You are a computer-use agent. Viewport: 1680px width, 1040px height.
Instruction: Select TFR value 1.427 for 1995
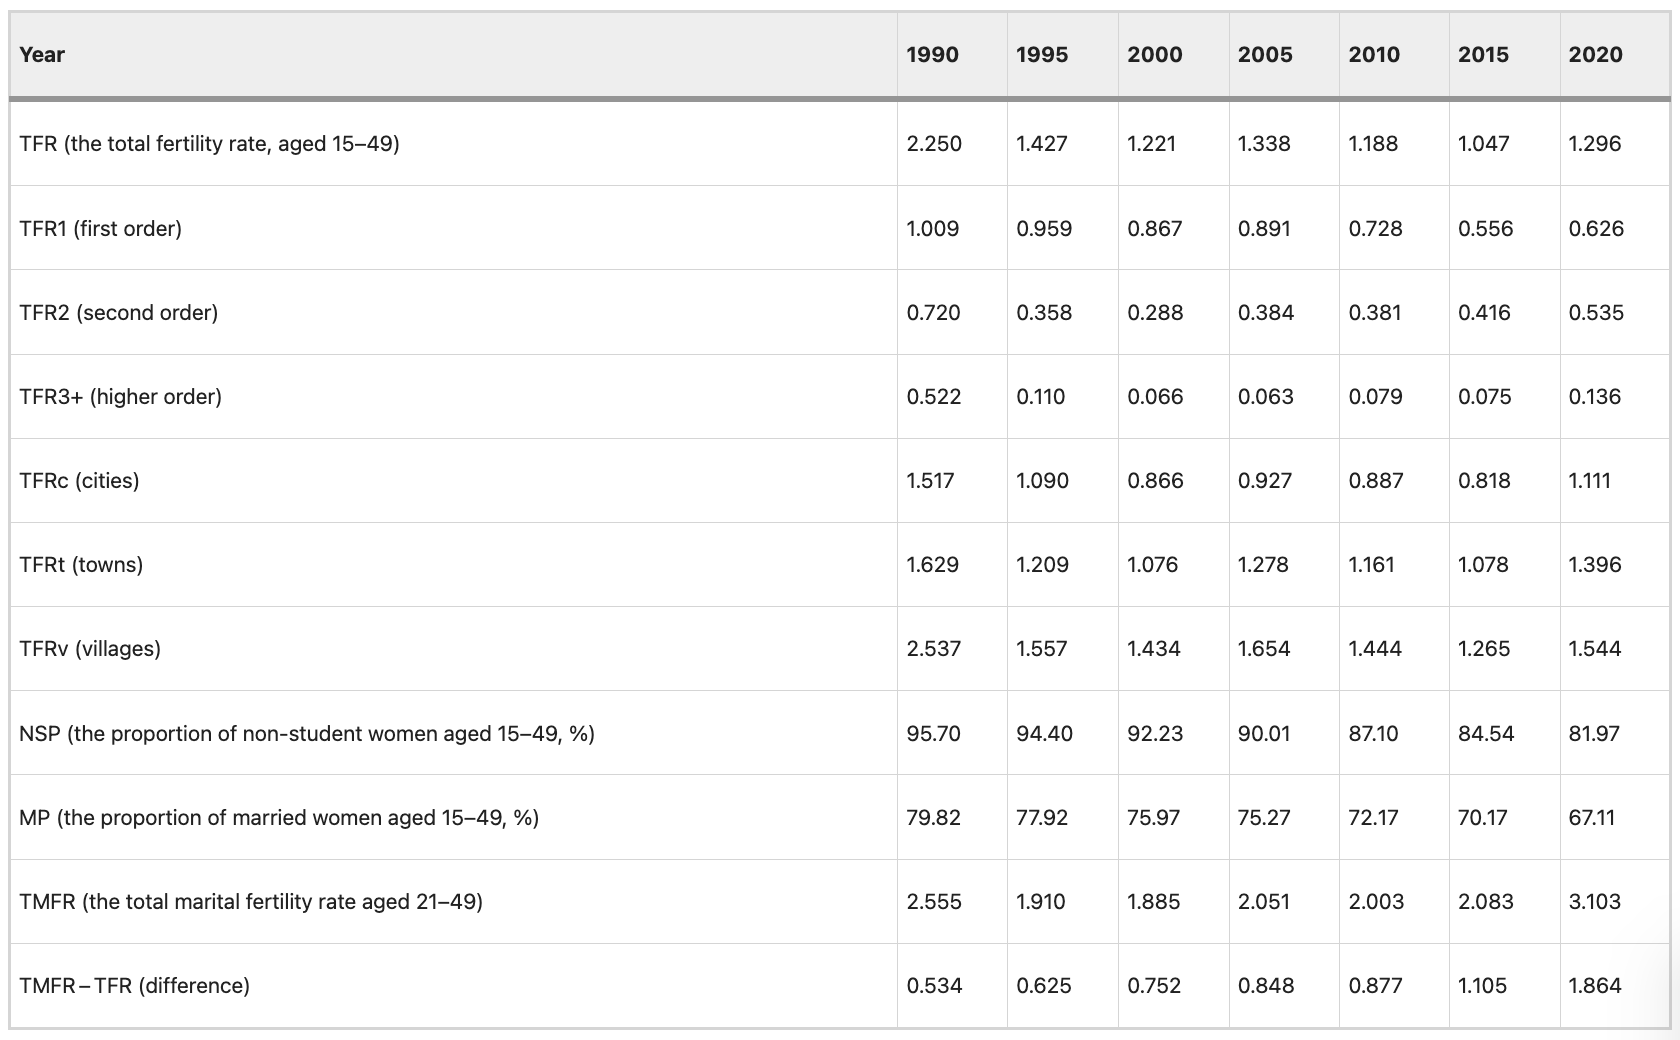(x=1042, y=144)
